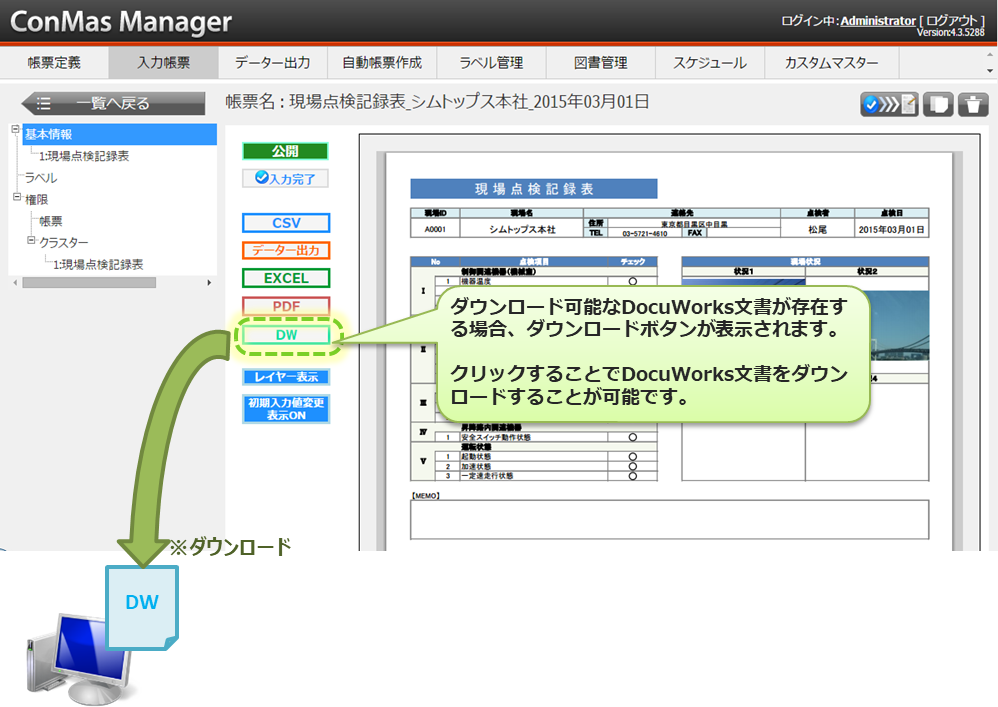Click the completed-to-editing status change icon

[889, 104]
